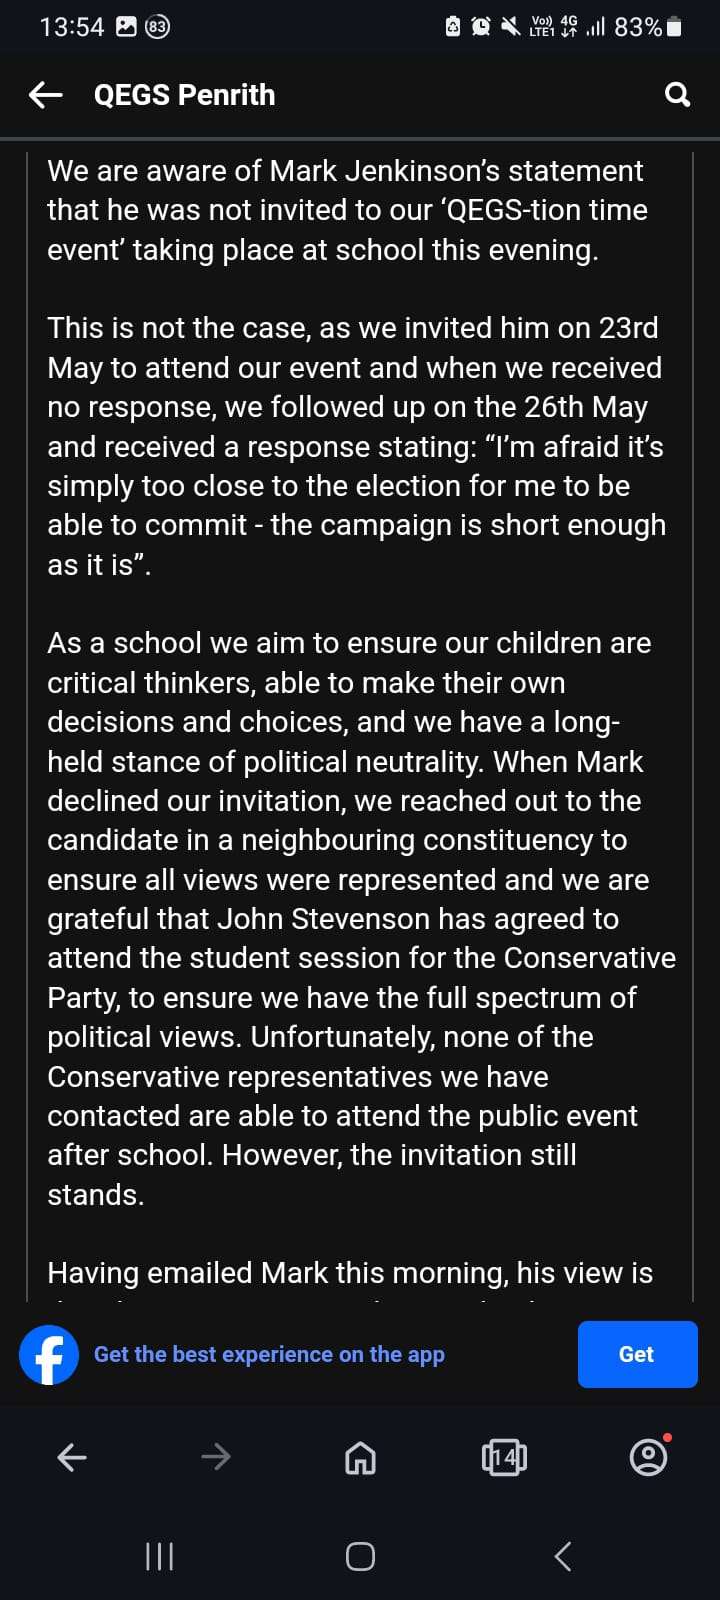Image resolution: width=720 pixels, height=1600 pixels.
Task: Tap the battery icon in status bar
Action: point(675,27)
